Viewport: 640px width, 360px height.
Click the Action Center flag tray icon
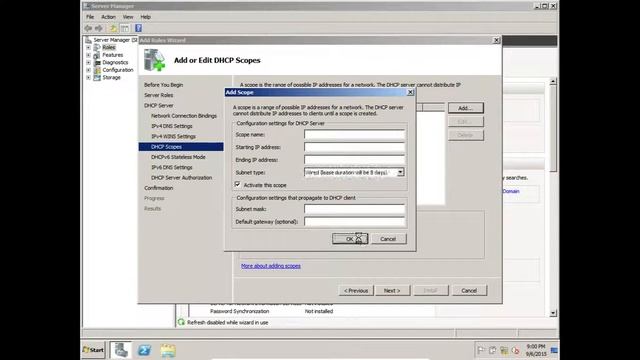(x=481, y=350)
